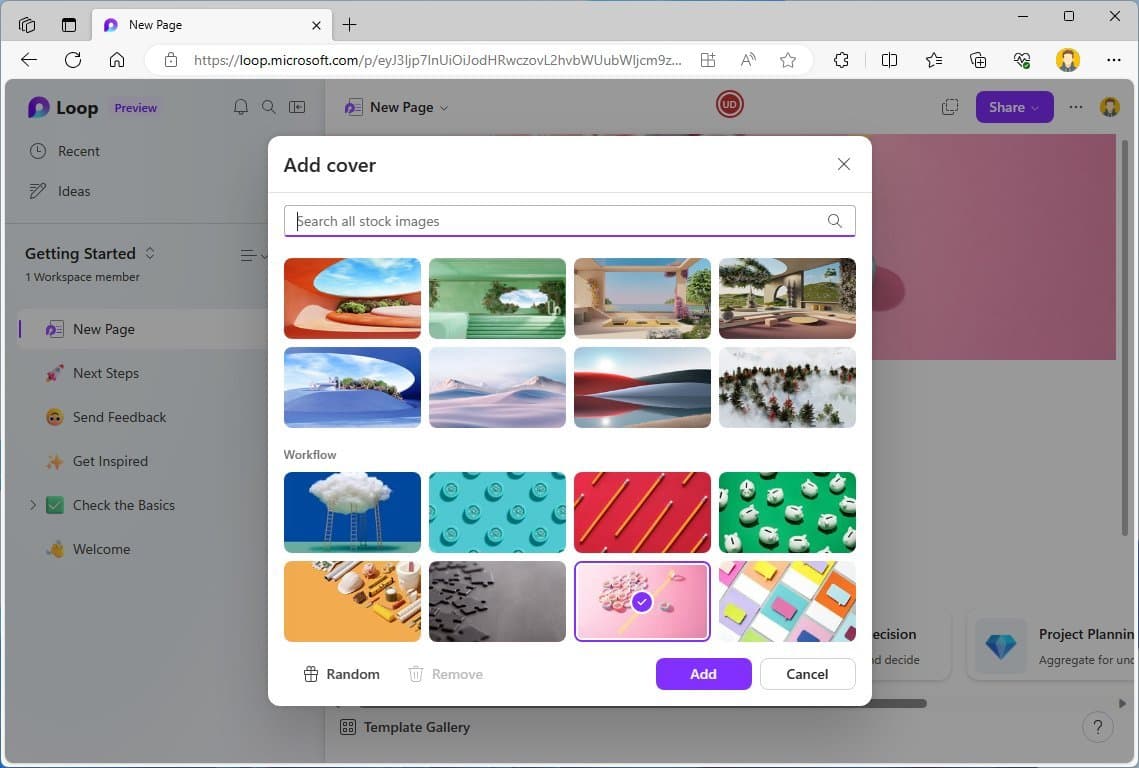
Task: Open the Getting Started workspace switcher
Action: [x=150, y=253]
